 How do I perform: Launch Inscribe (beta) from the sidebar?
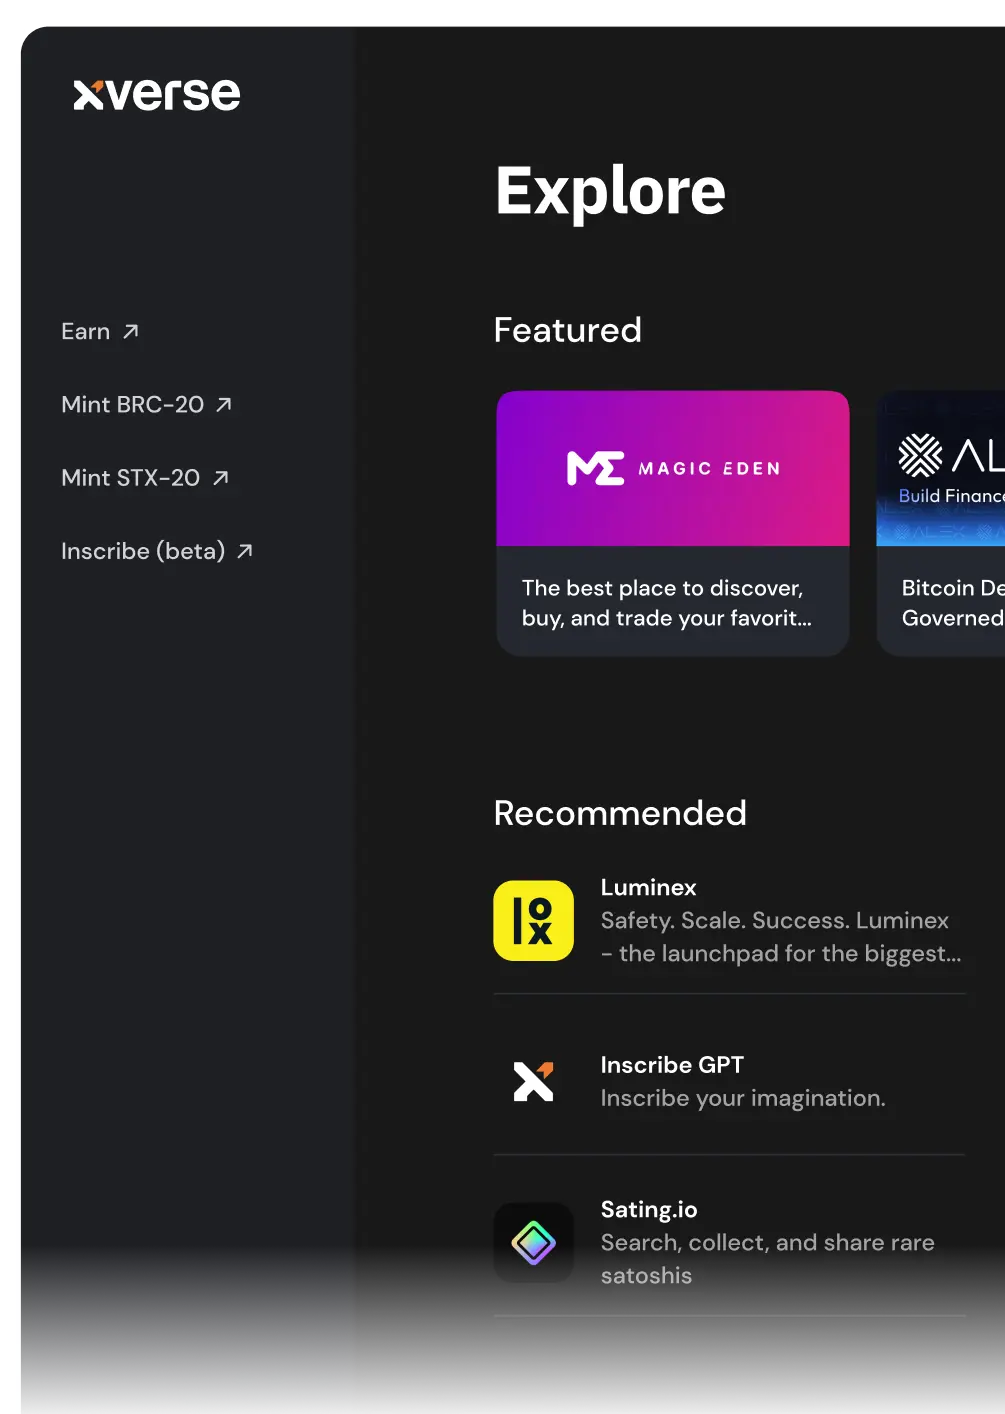coord(143,550)
